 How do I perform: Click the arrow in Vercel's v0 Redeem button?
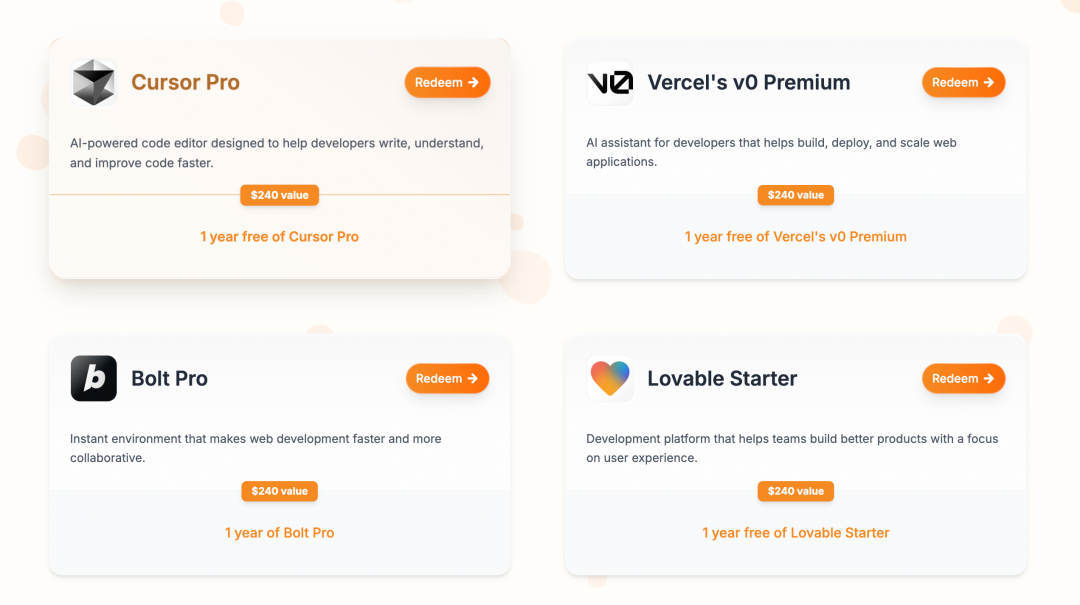click(989, 82)
